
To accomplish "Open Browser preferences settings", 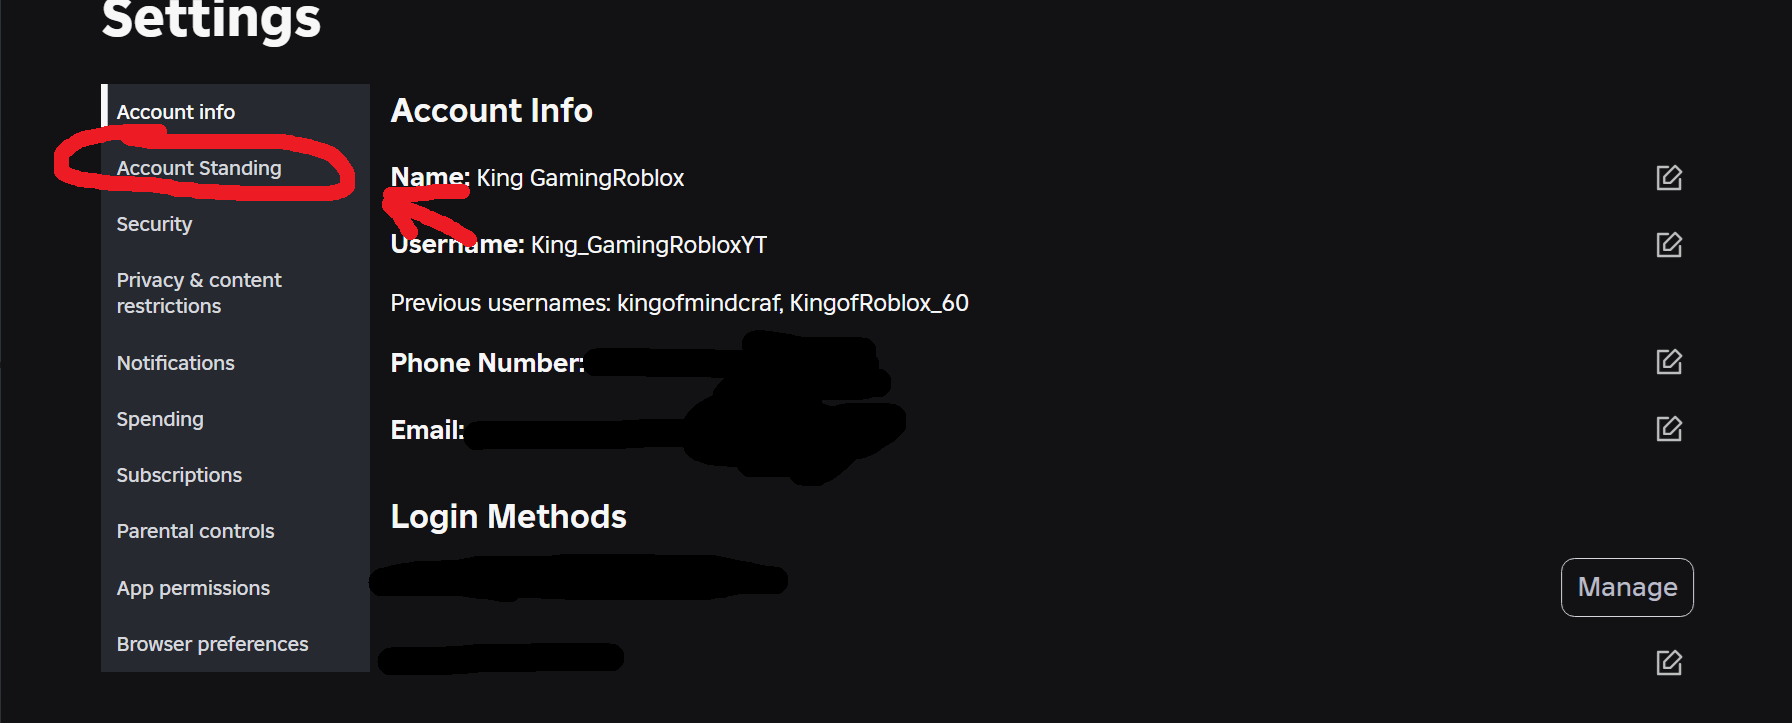I will pos(212,644).
